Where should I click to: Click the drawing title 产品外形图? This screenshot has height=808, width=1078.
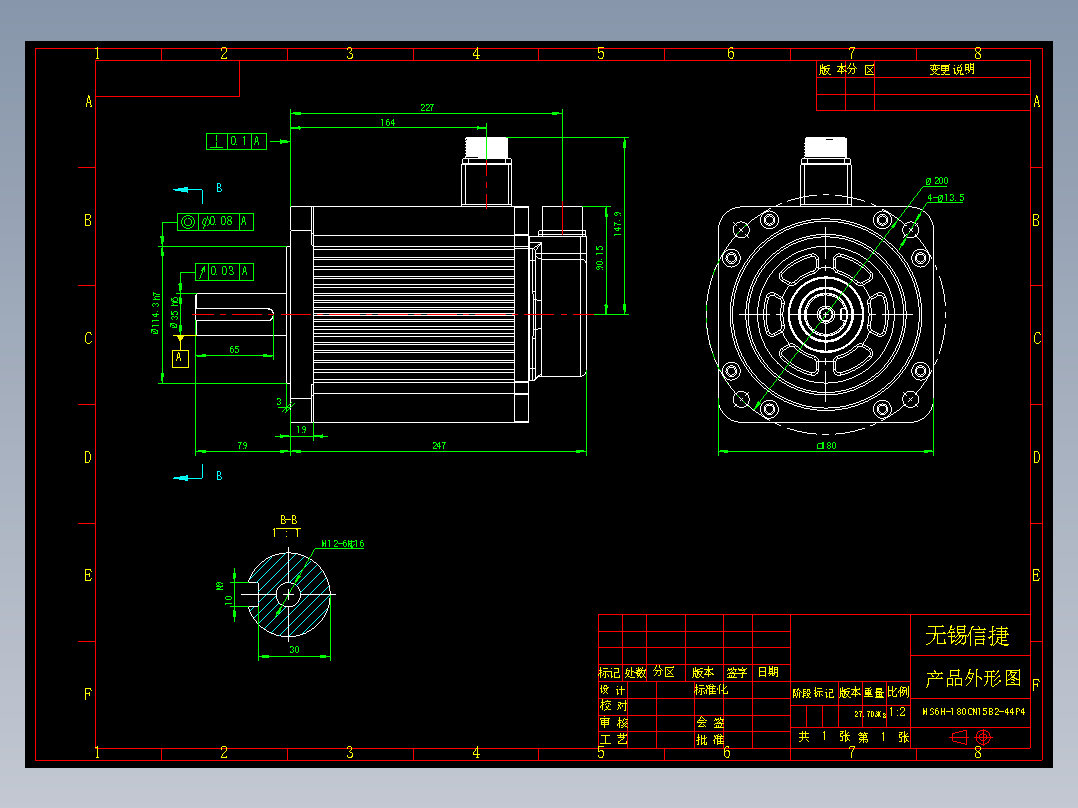pyautogui.click(x=973, y=678)
